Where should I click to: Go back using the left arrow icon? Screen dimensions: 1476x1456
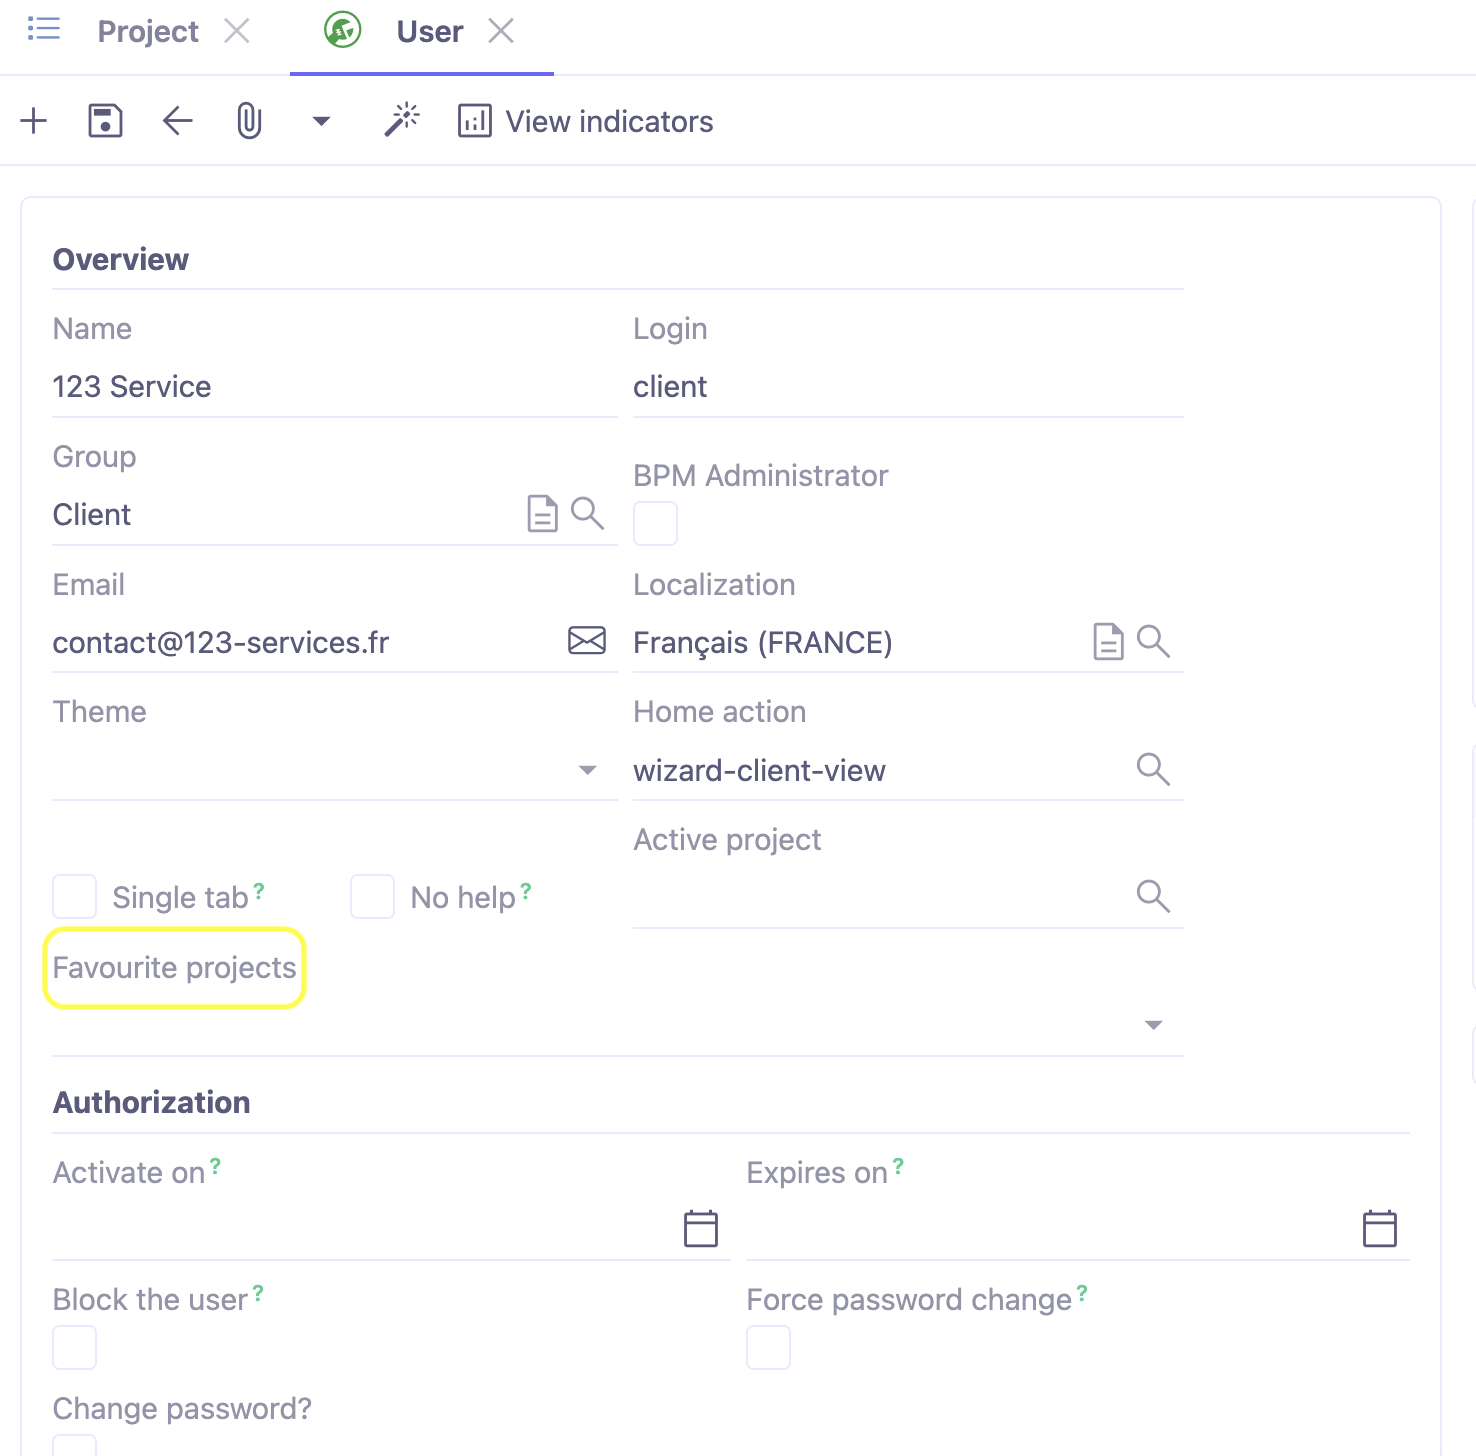tap(177, 121)
